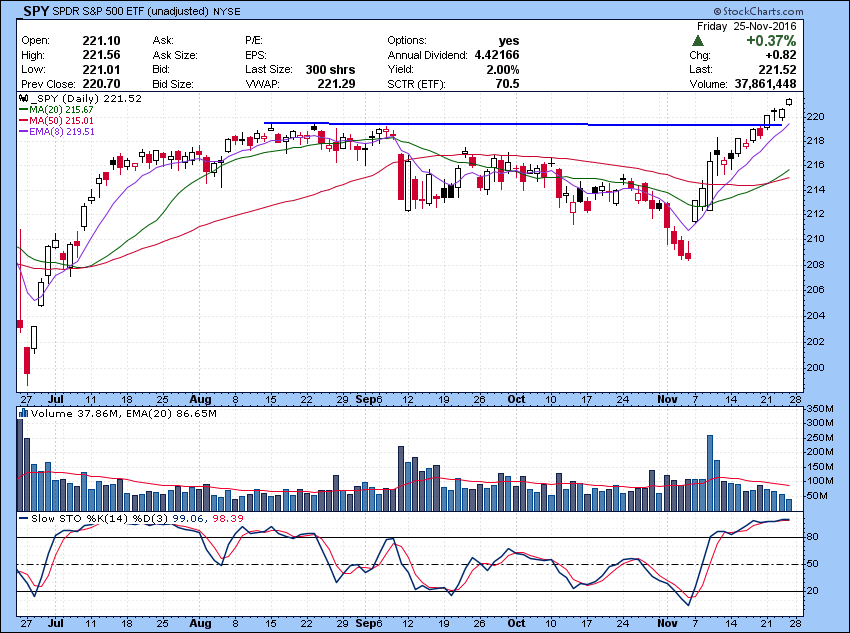Click the 220 label on the price axis
Viewport: 850px width, 633px height.
coord(816,117)
